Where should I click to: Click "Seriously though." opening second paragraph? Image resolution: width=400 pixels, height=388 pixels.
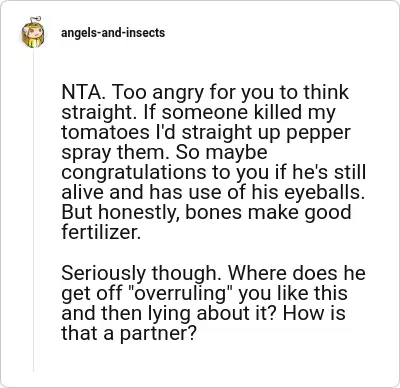point(142,274)
